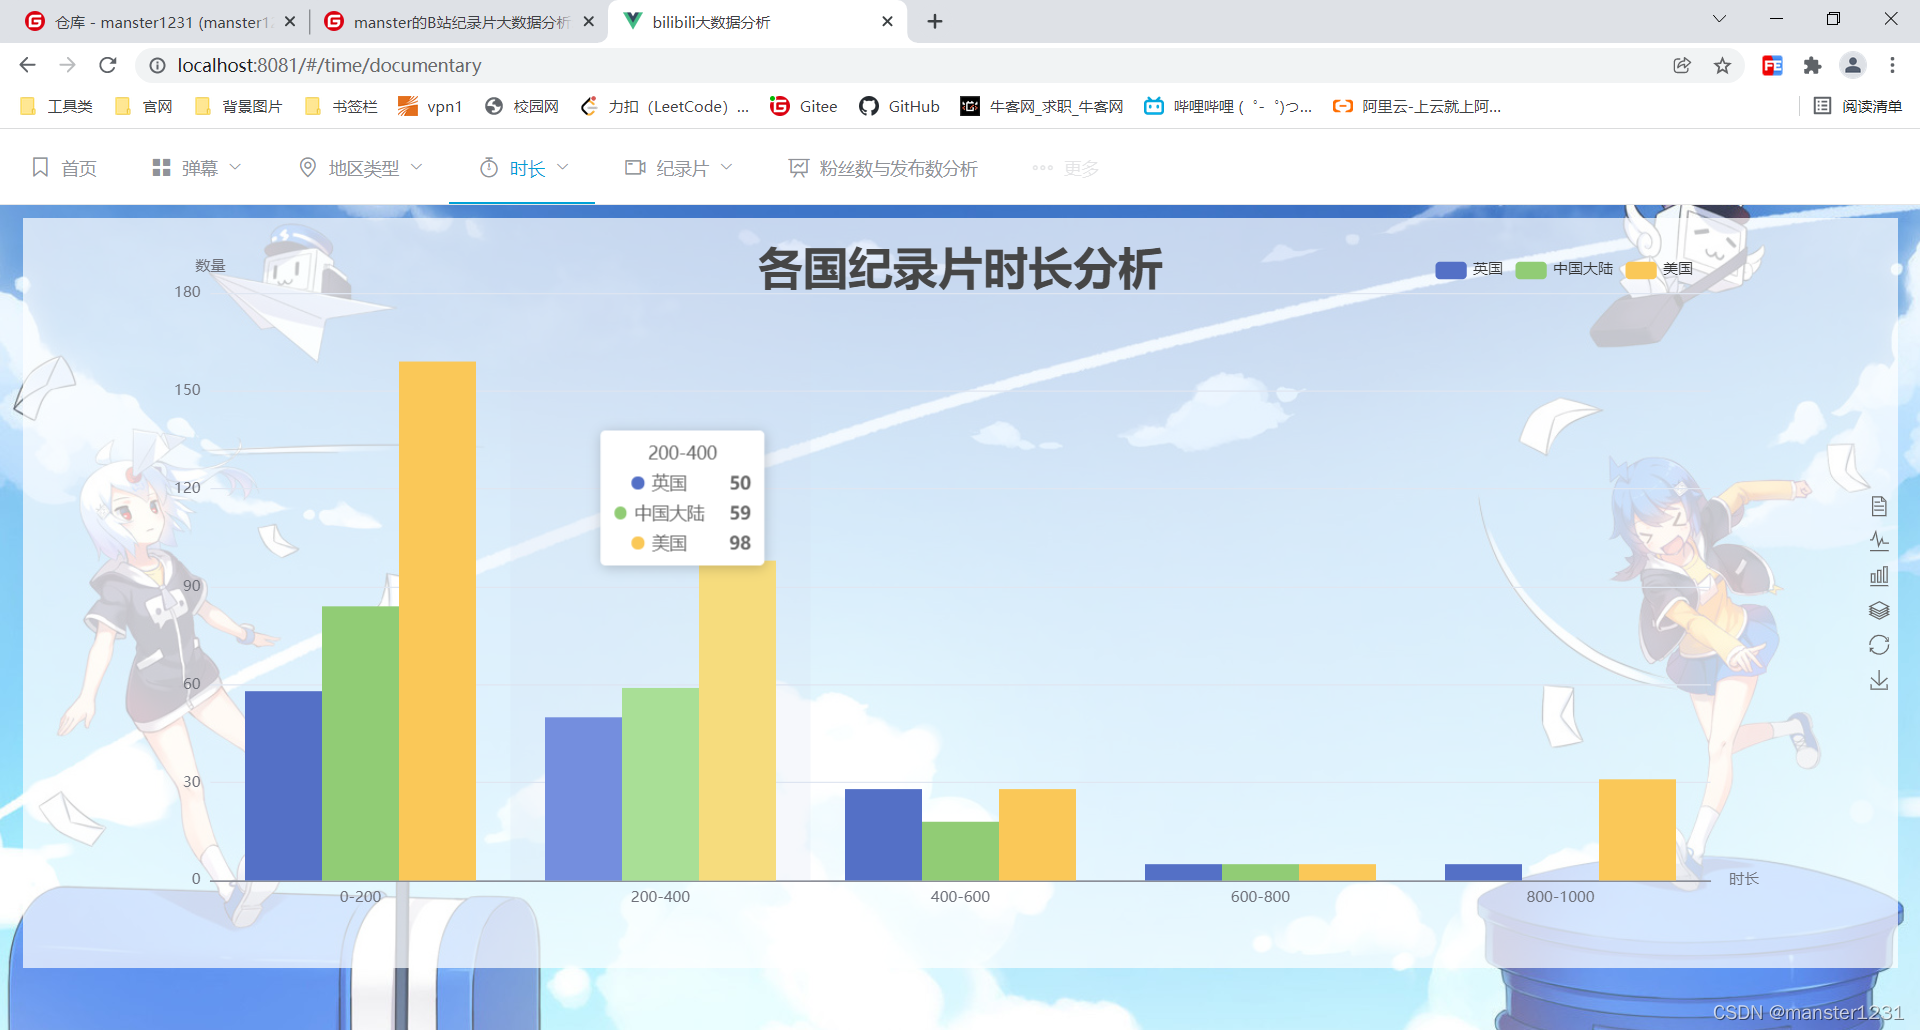Expand the 弹幕 dropdown menu
Viewport: 1920px width, 1030px height.
(x=197, y=168)
